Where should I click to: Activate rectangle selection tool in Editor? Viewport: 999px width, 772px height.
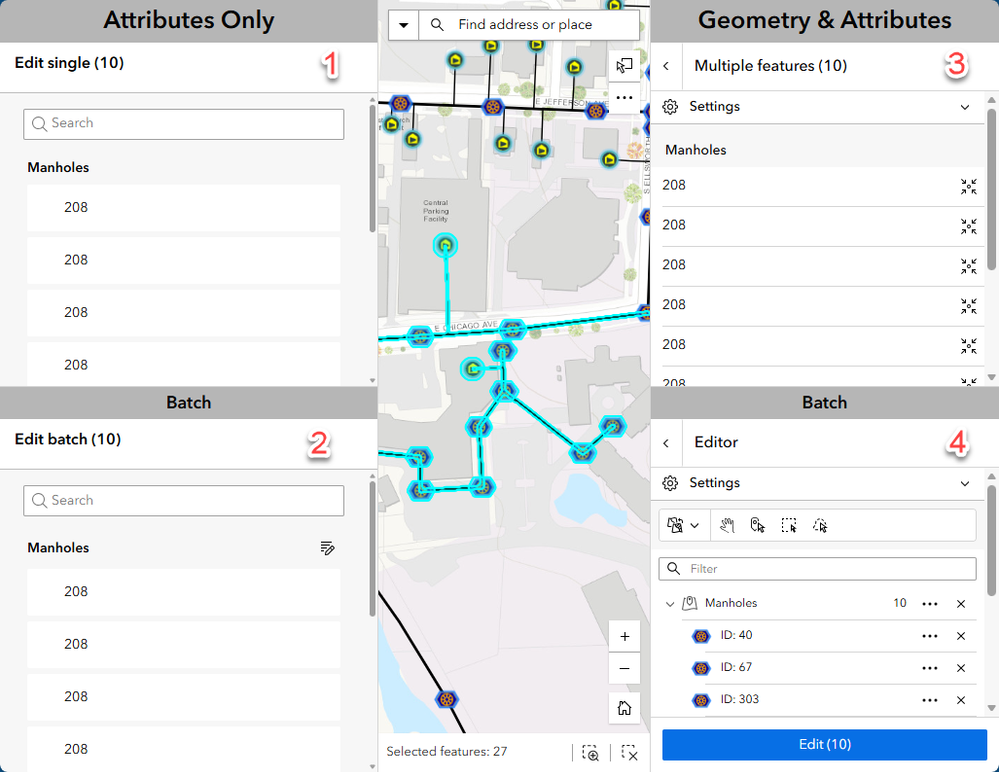[789, 525]
